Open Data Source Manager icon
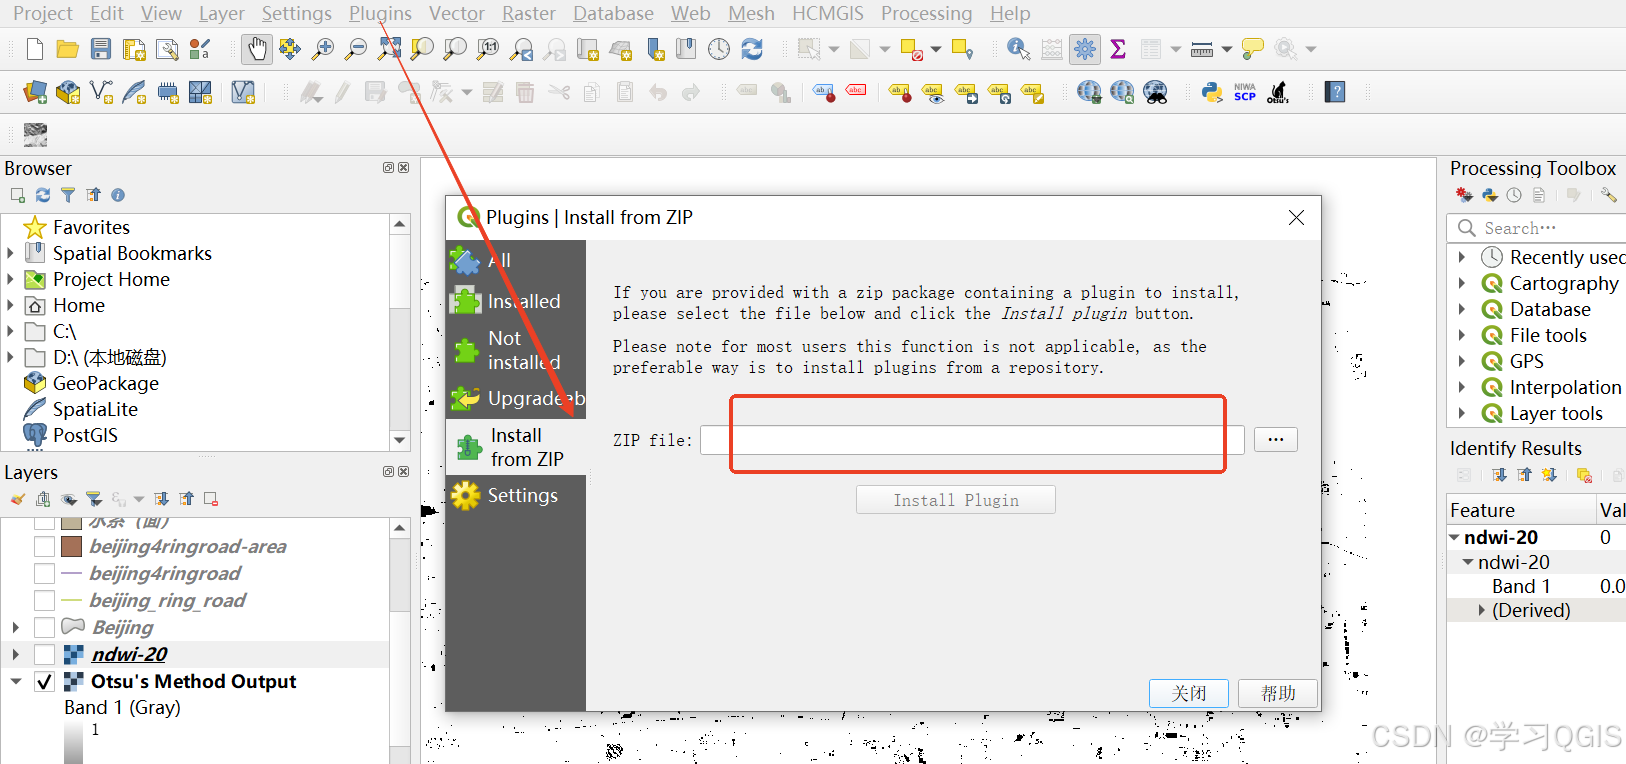 (35, 93)
